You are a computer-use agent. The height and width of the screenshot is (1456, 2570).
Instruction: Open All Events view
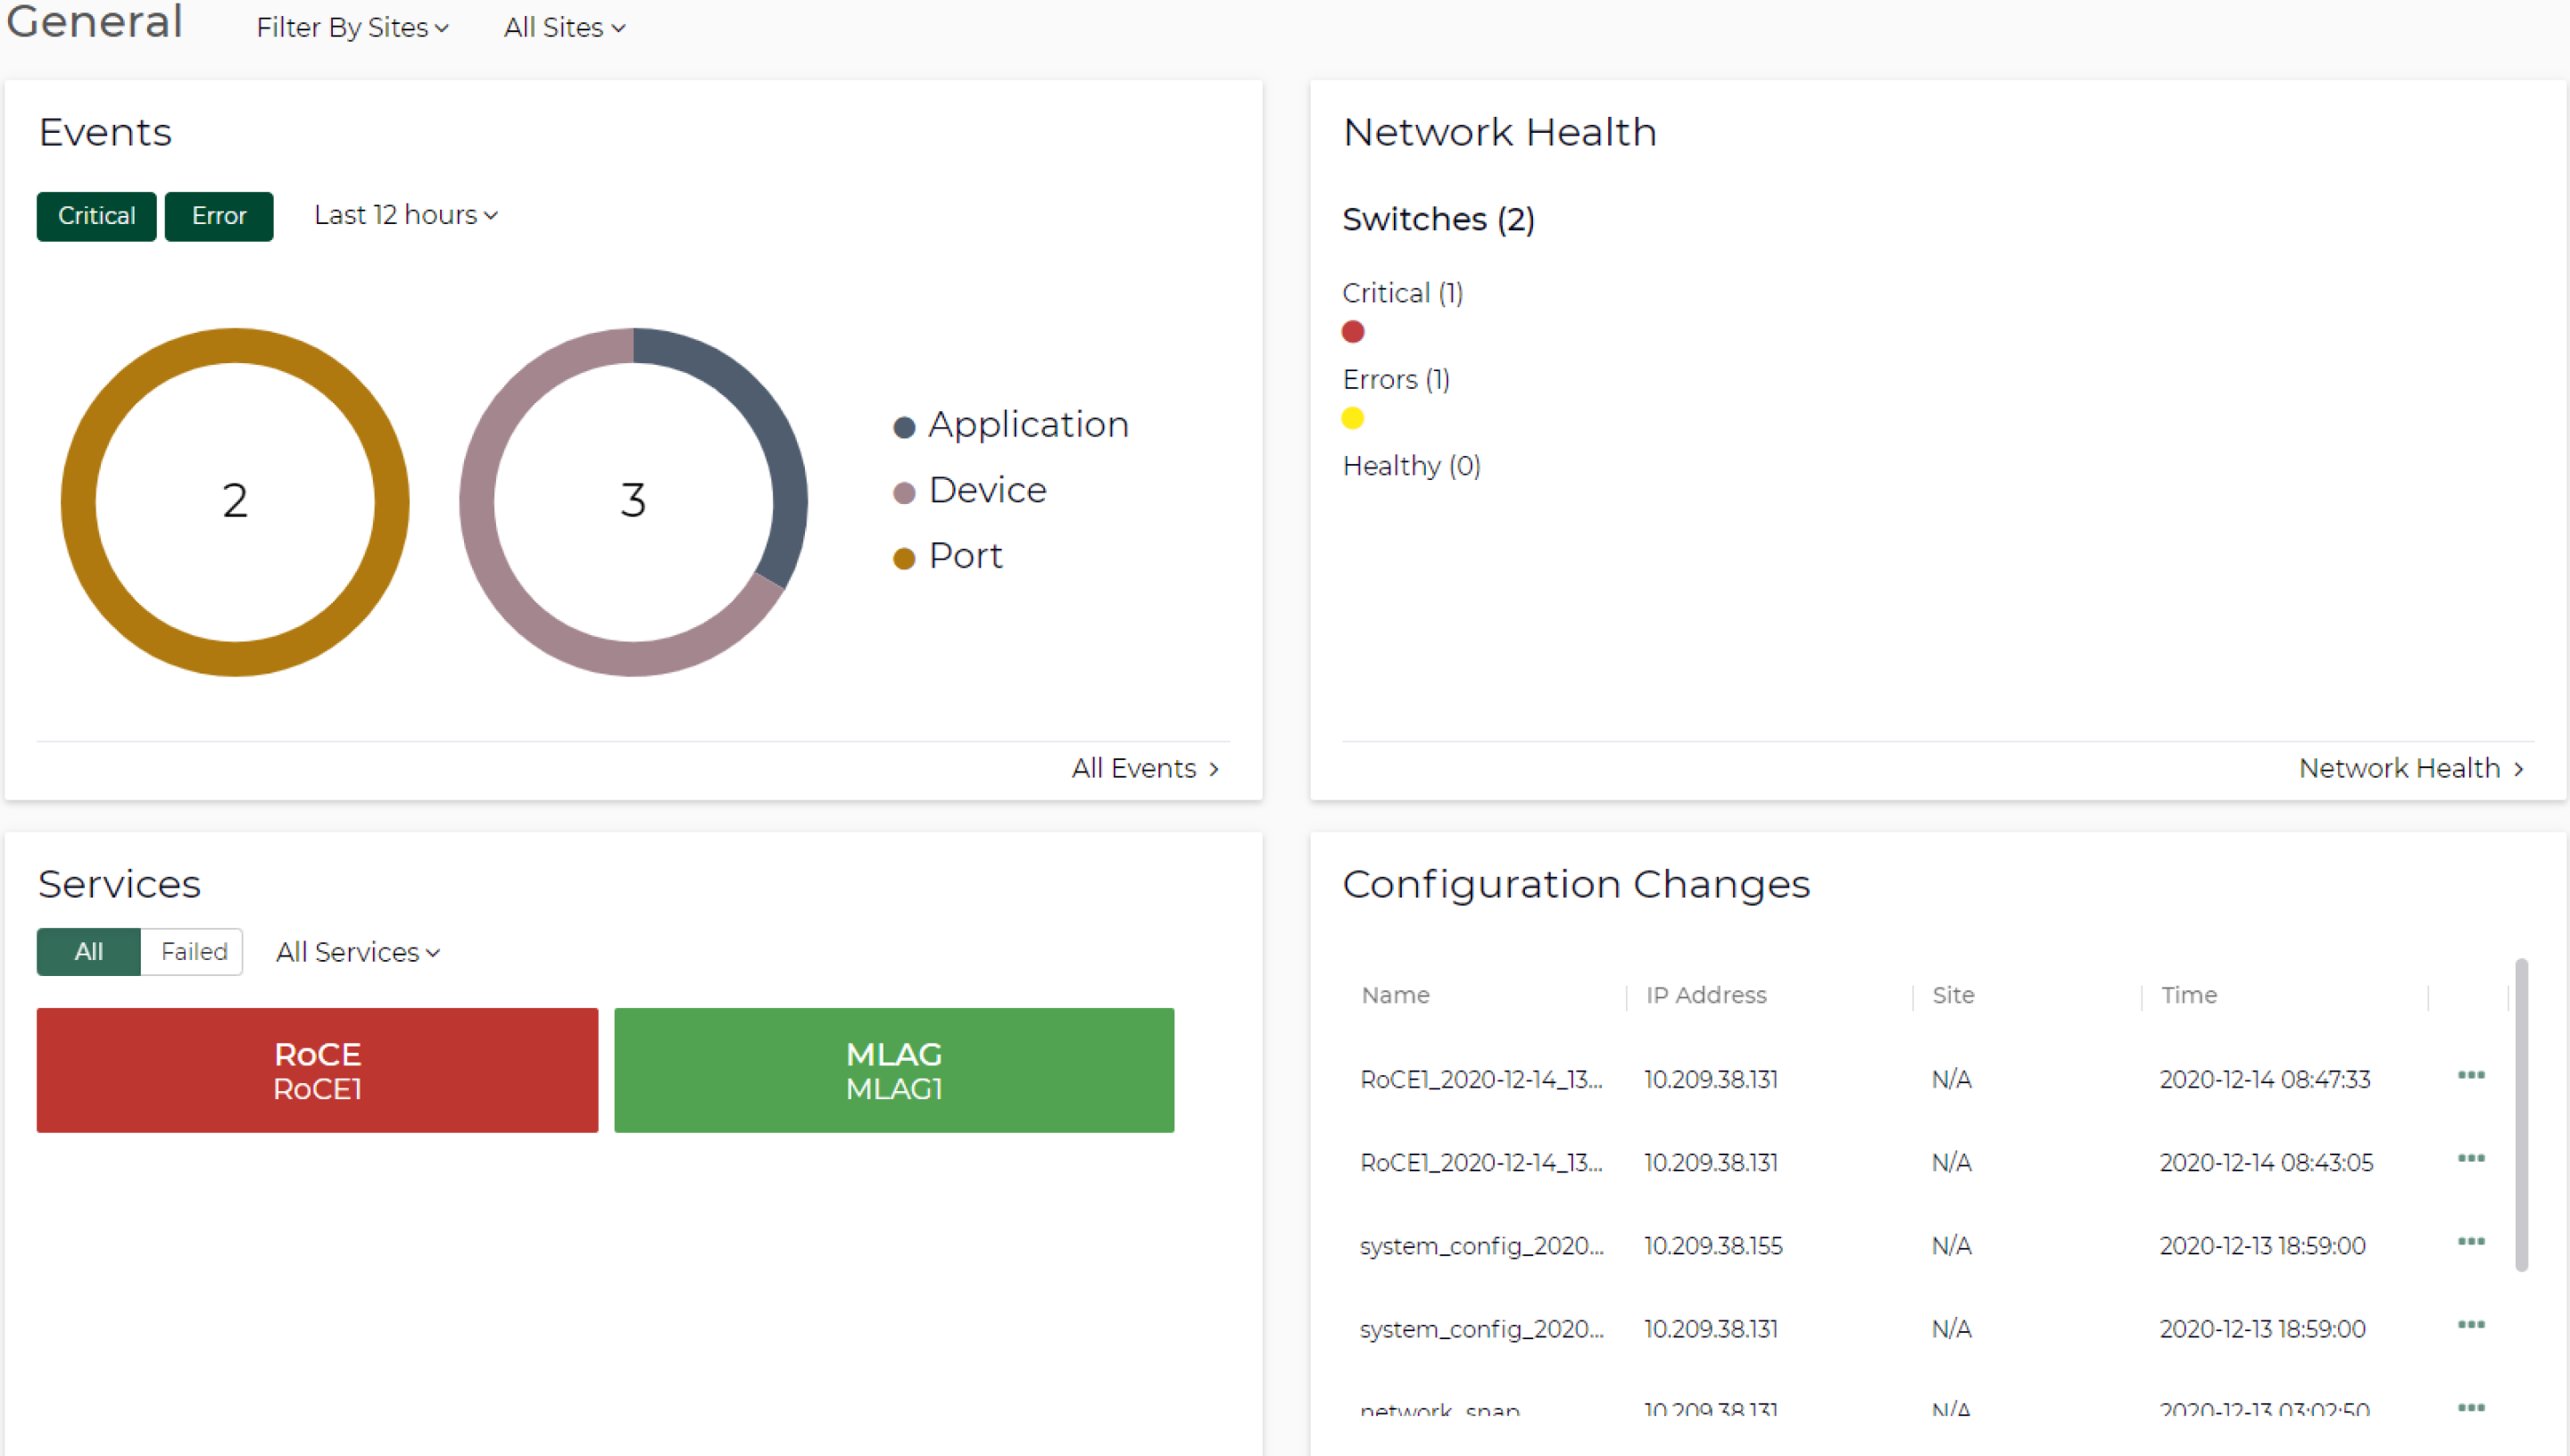pos(1143,768)
